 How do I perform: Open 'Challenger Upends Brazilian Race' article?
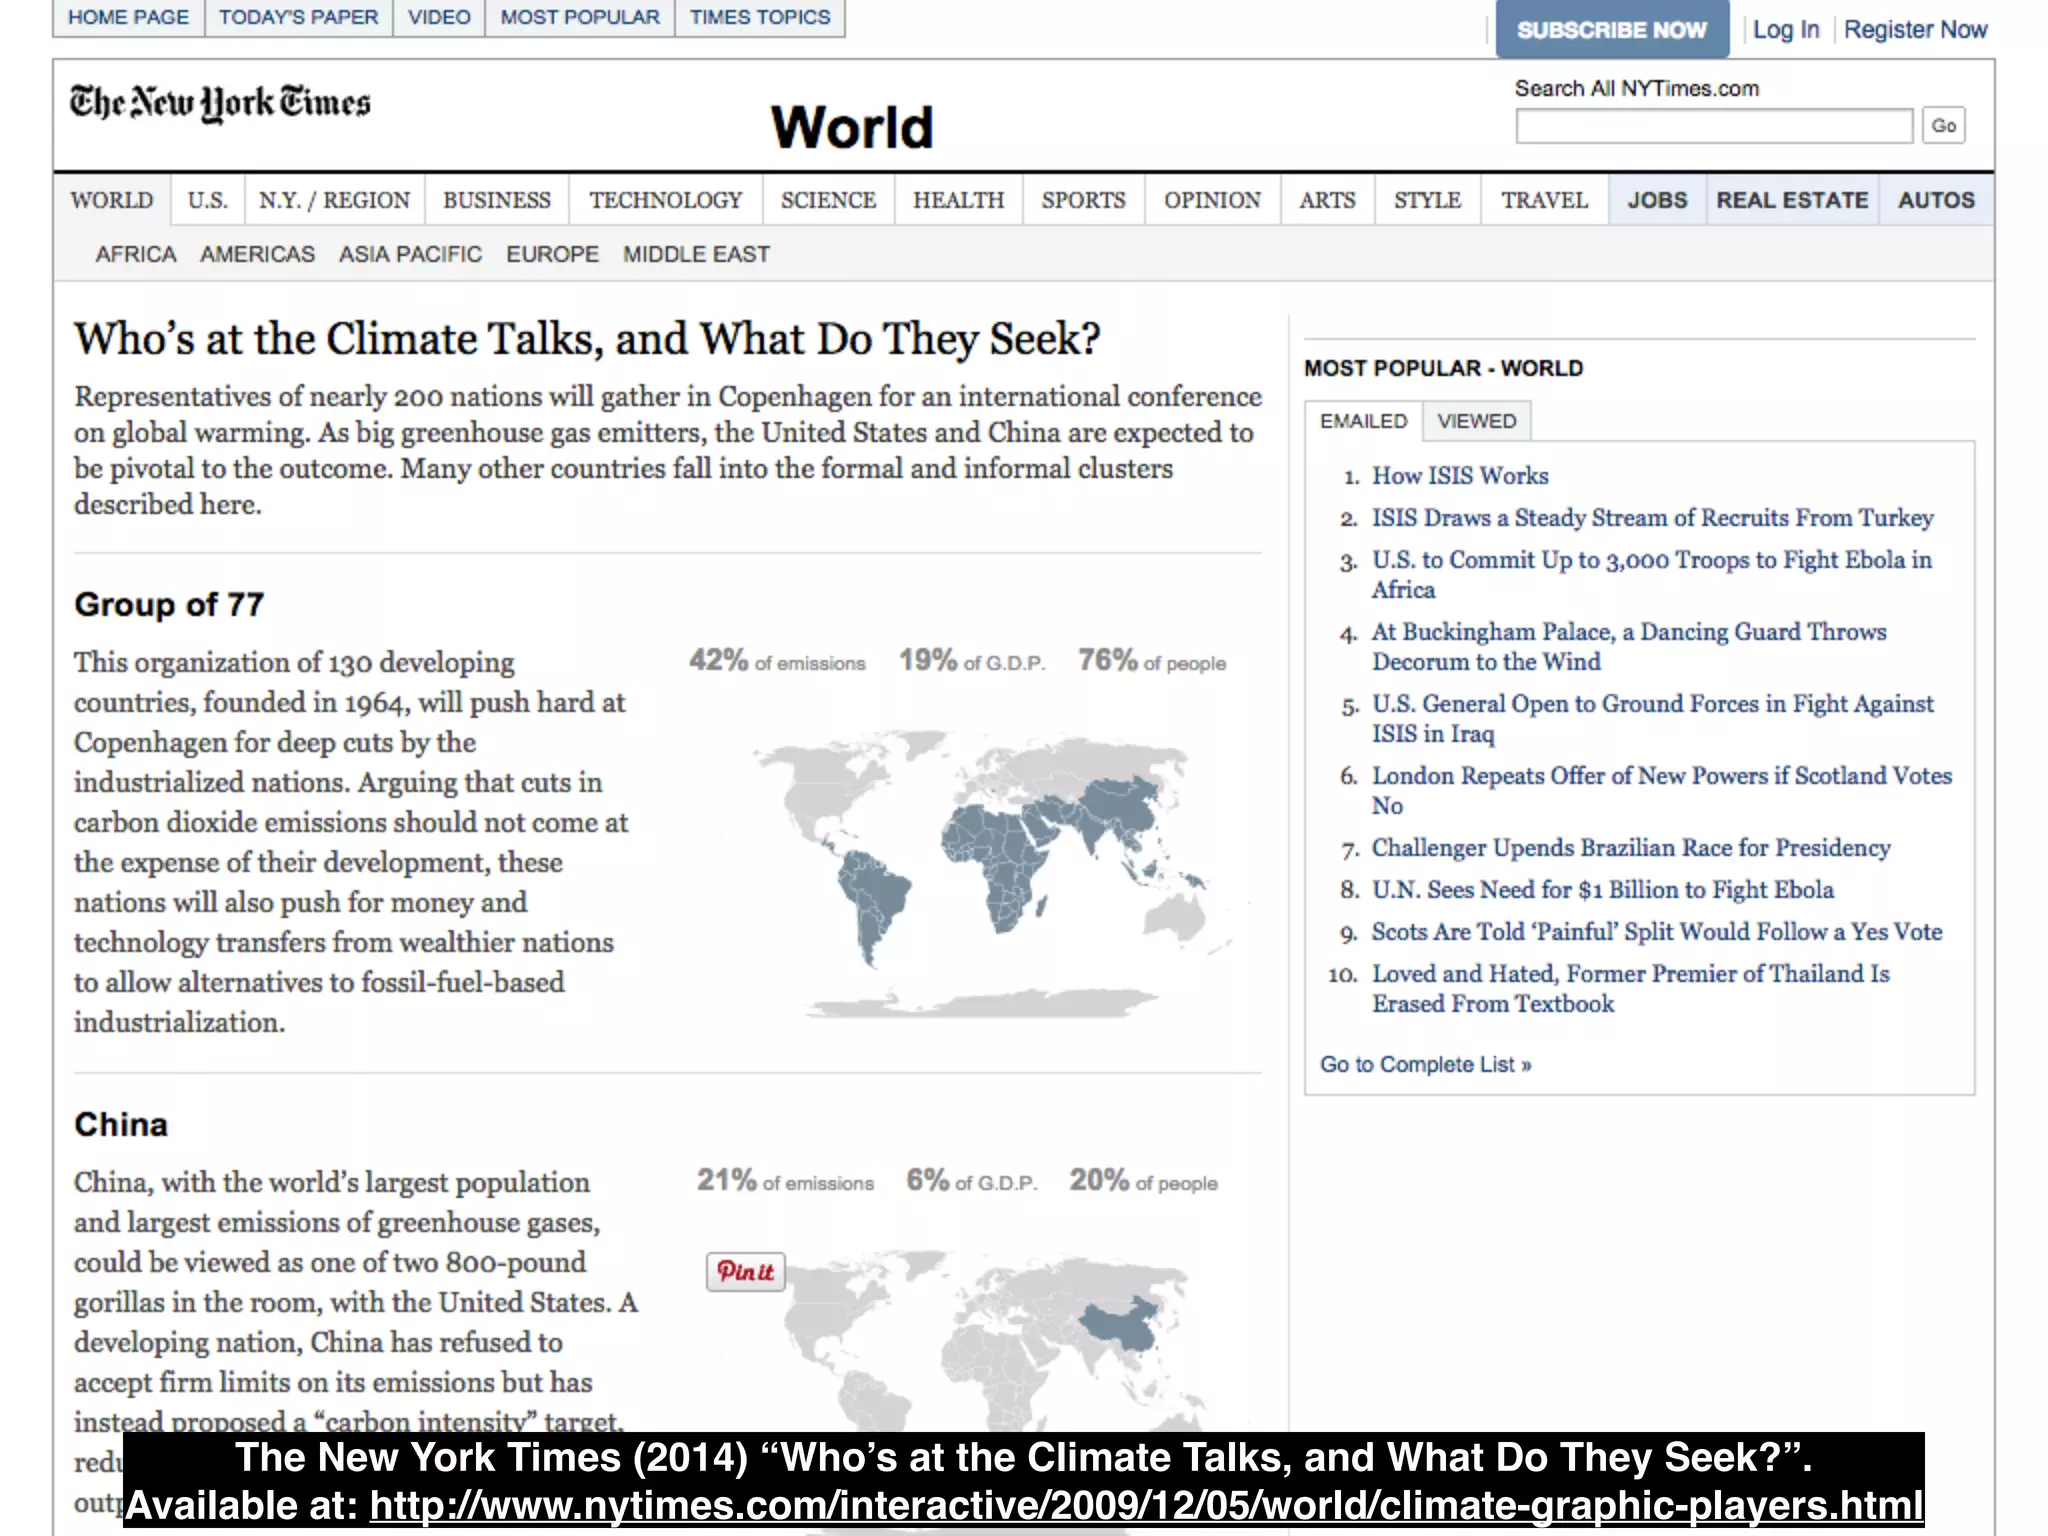[1631, 848]
